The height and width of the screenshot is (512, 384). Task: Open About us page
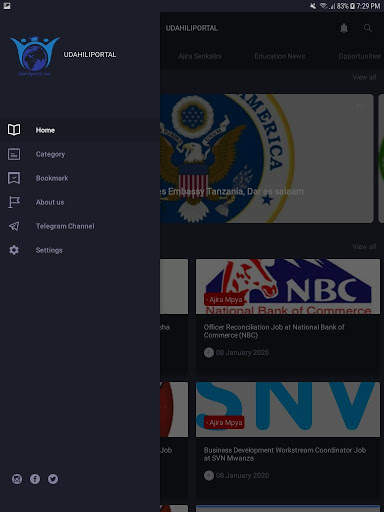[x=80, y=202]
